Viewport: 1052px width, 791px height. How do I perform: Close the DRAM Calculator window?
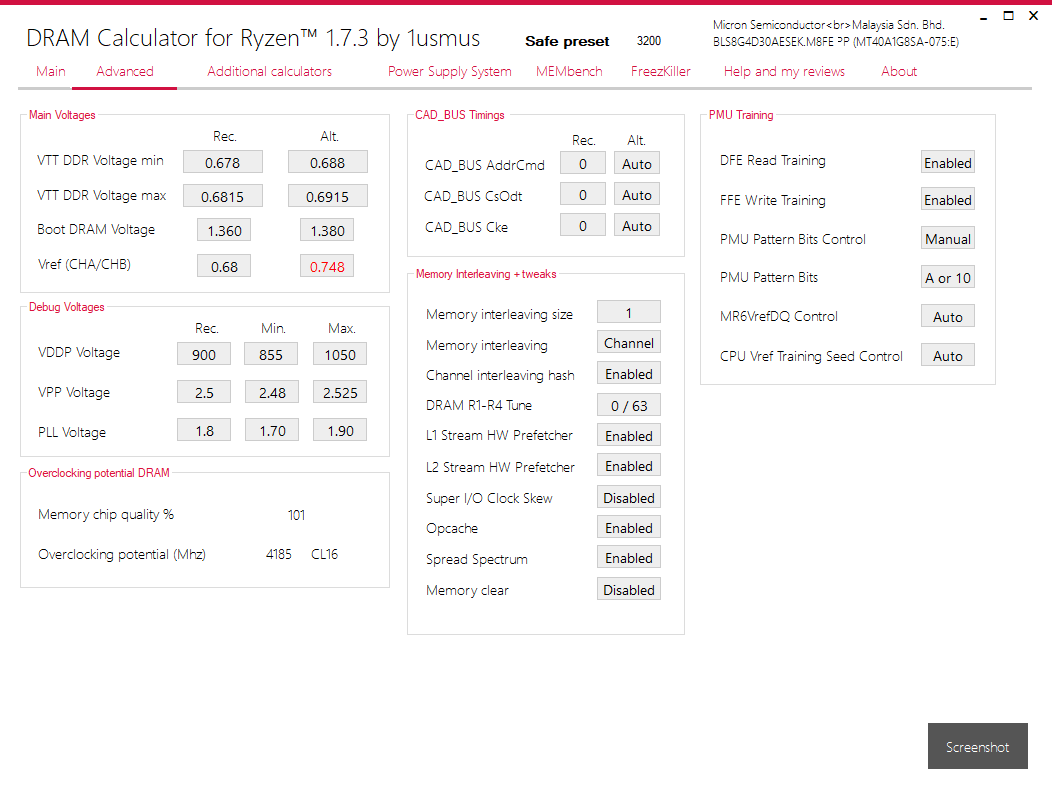1033,15
